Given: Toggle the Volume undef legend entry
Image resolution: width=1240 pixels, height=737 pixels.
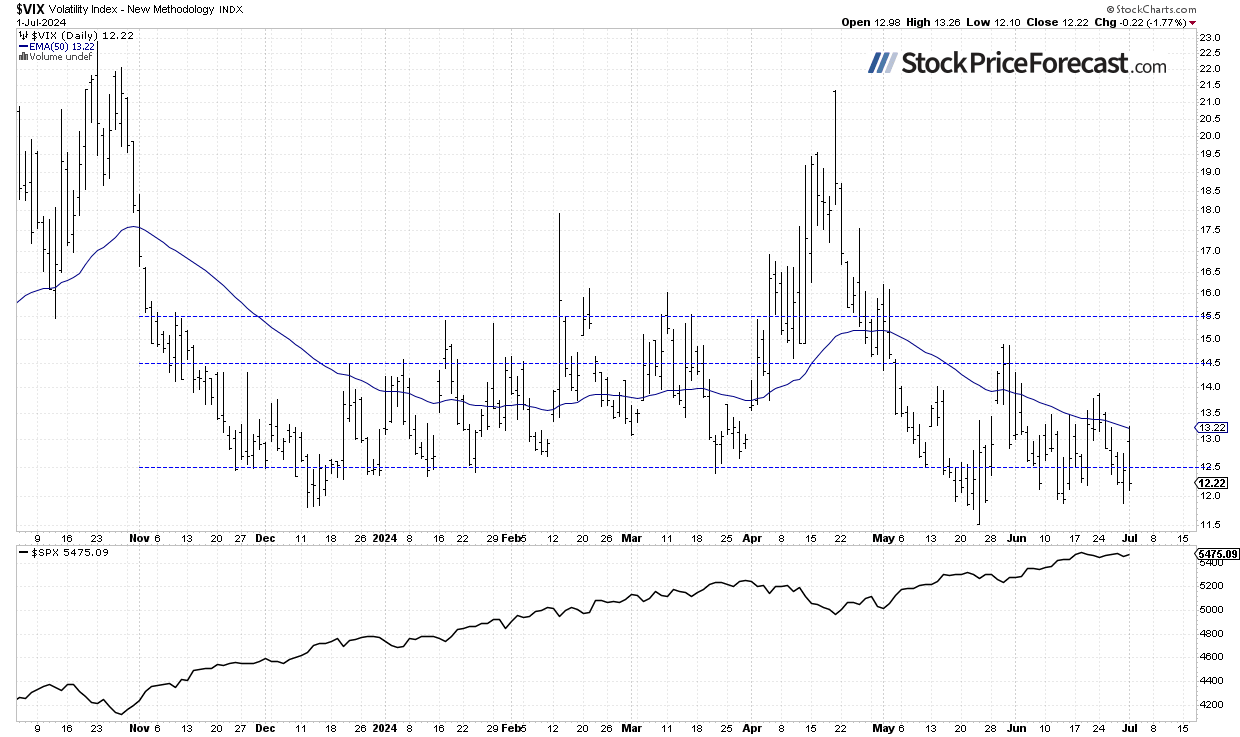Looking at the screenshot, I should 60,56.
